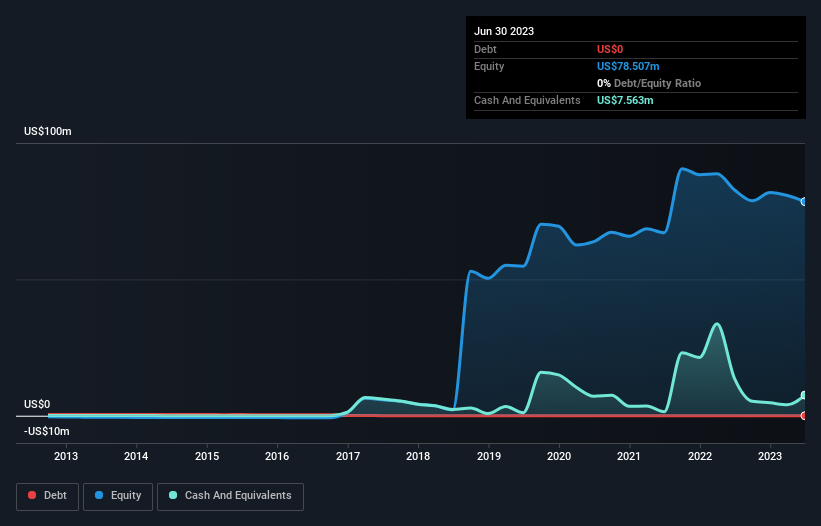This screenshot has width=821, height=526.
Task: Select the 2017 x-axis label
Action: pos(348,456)
